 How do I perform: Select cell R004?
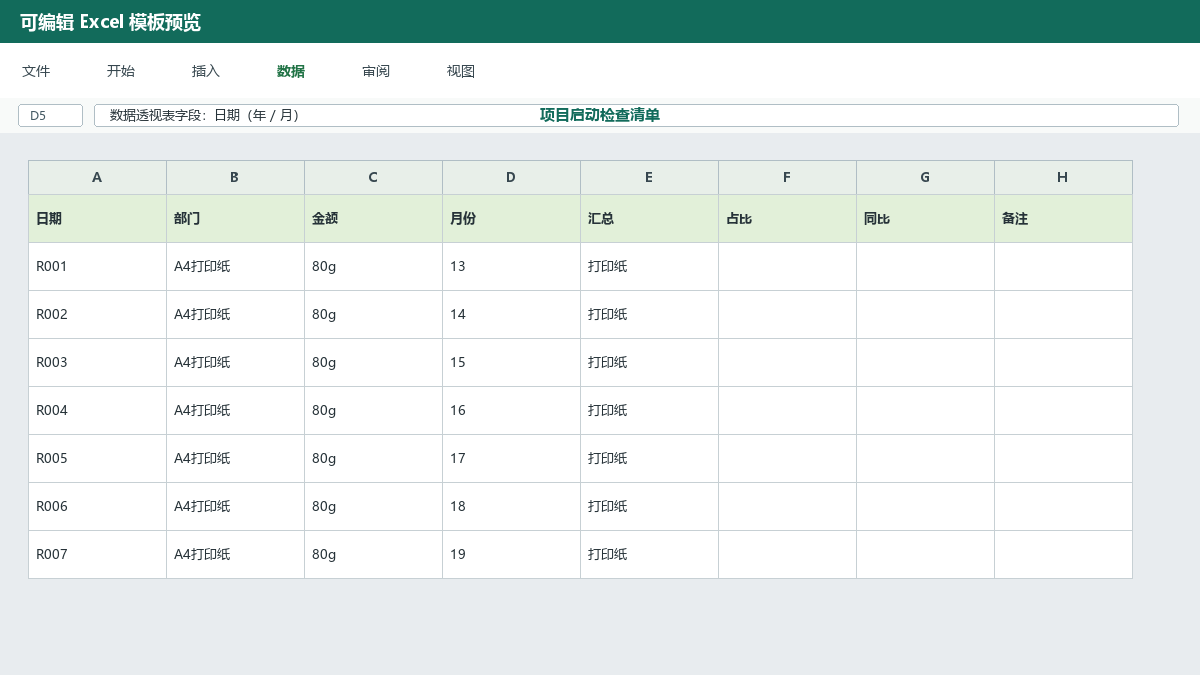97,410
